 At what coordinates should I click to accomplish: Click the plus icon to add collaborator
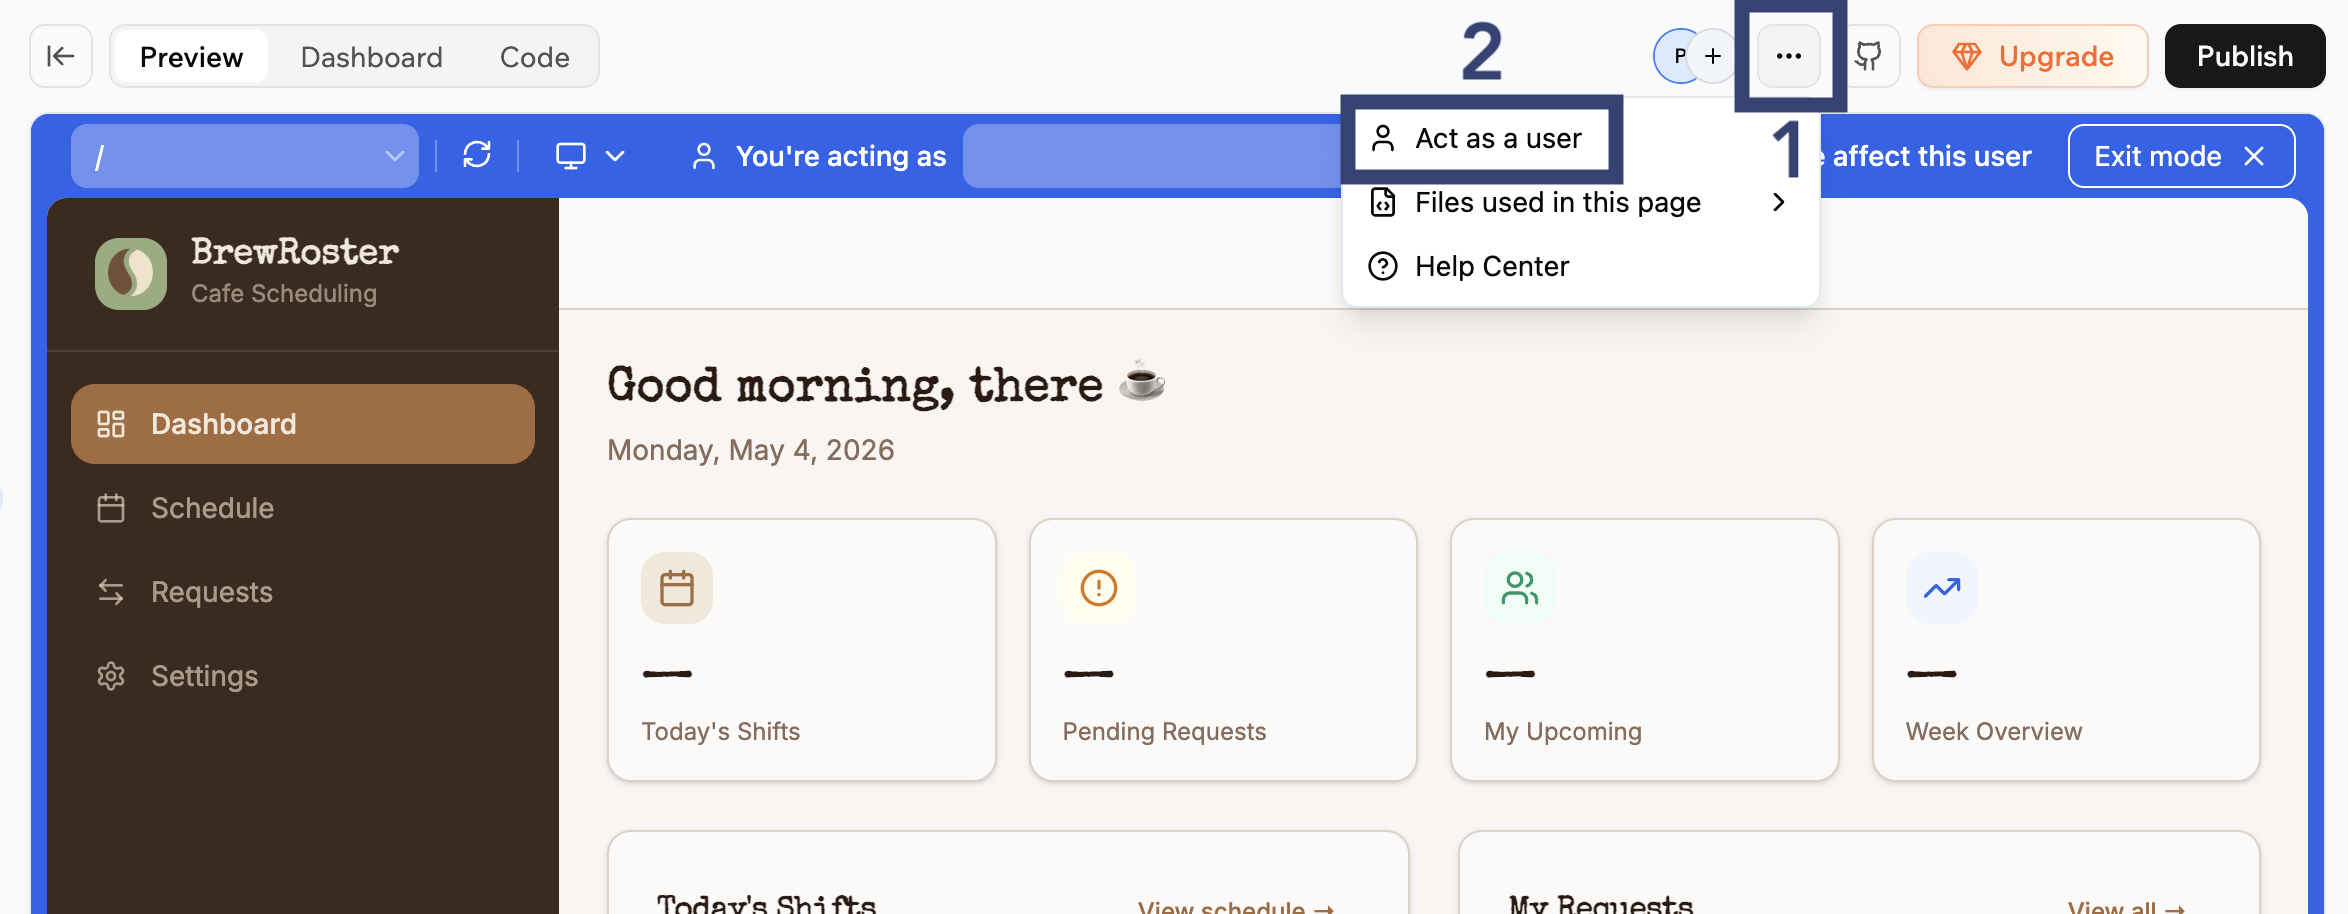click(x=1713, y=56)
